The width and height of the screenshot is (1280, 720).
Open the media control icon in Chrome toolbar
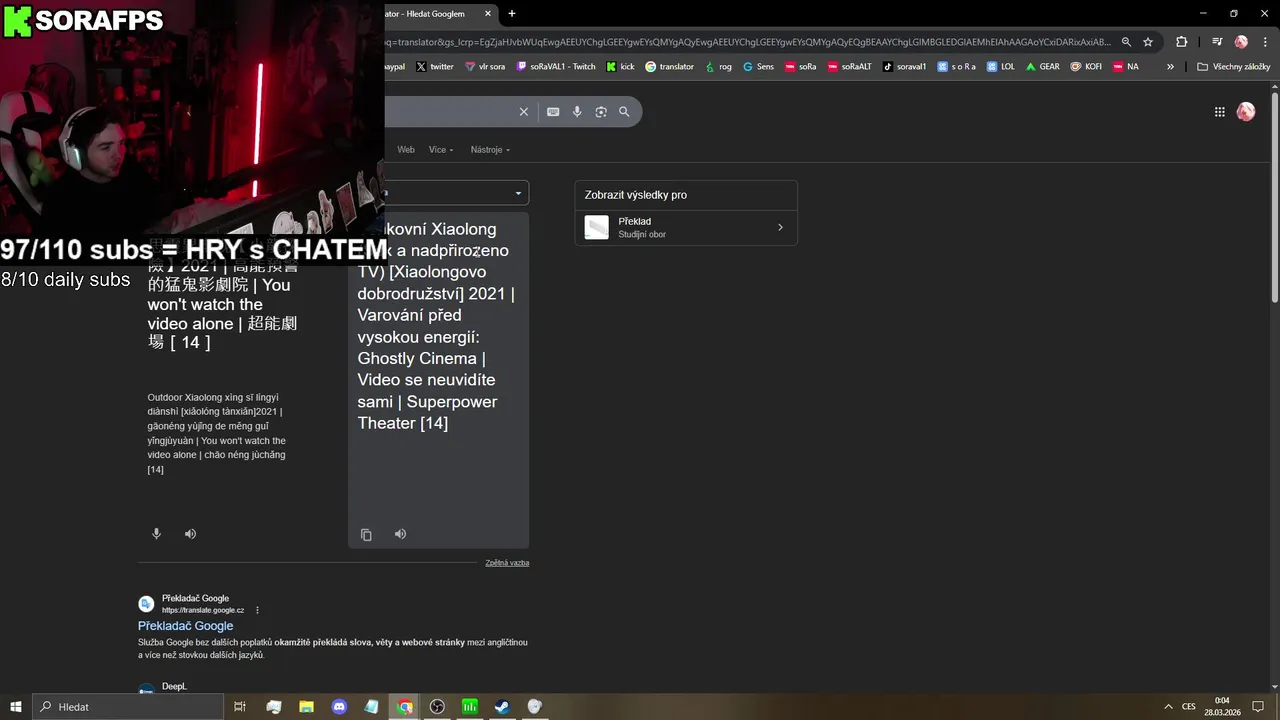point(1217,42)
